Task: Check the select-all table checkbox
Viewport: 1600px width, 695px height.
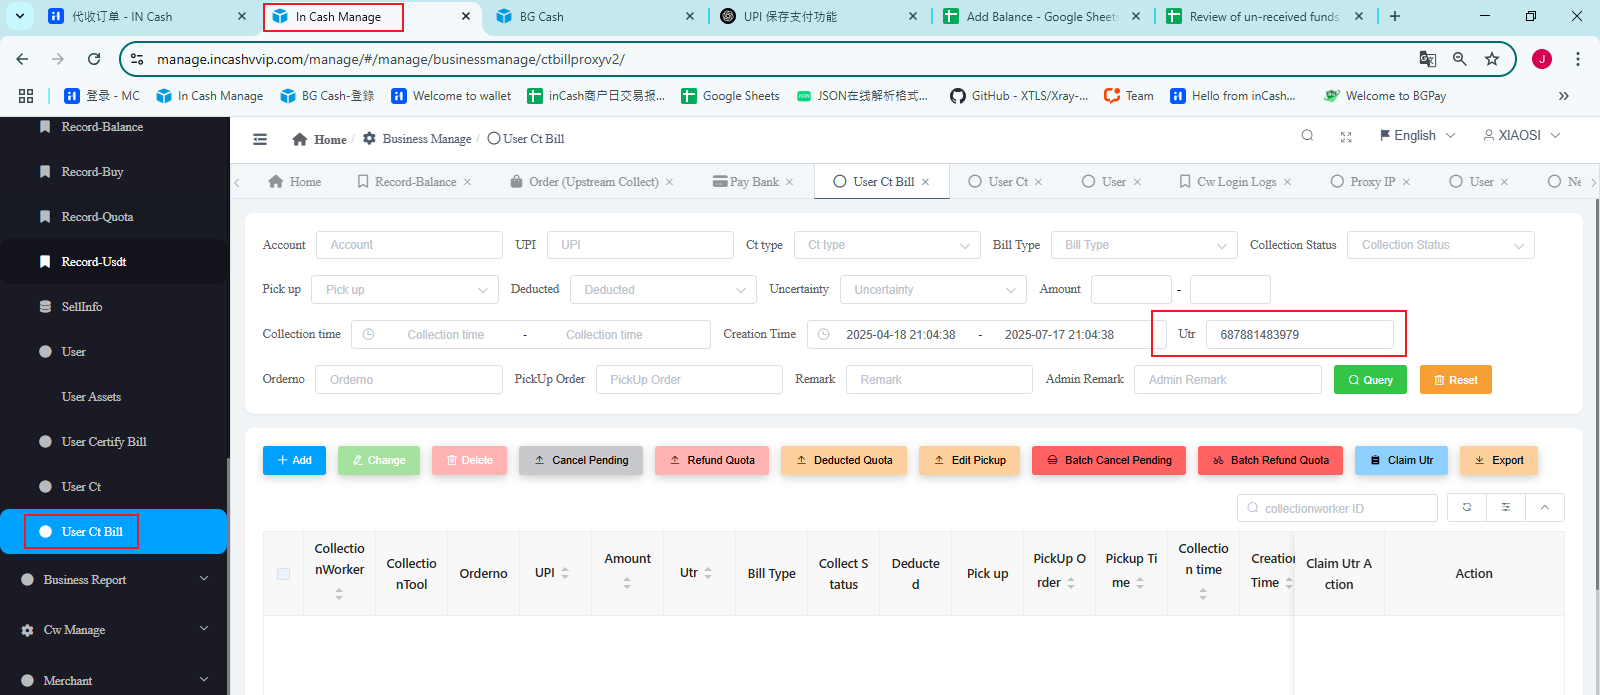Action: [x=283, y=574]
